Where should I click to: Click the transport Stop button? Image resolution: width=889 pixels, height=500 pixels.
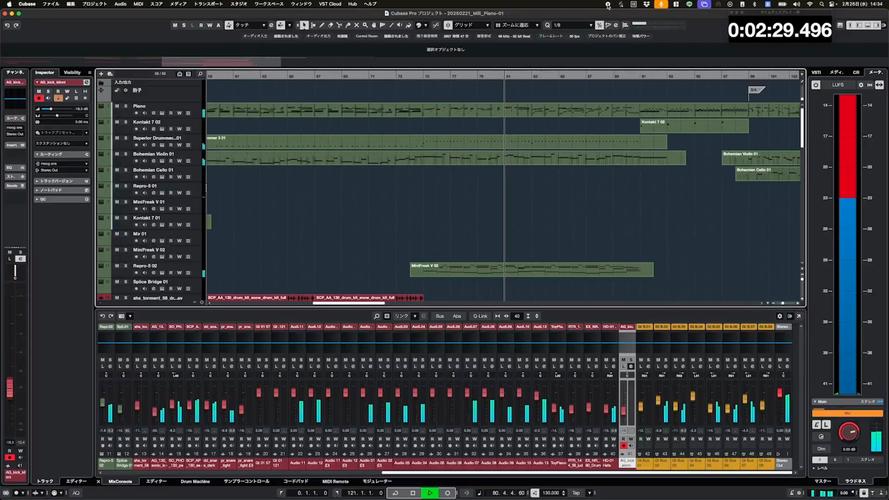(x=413, y=493)
